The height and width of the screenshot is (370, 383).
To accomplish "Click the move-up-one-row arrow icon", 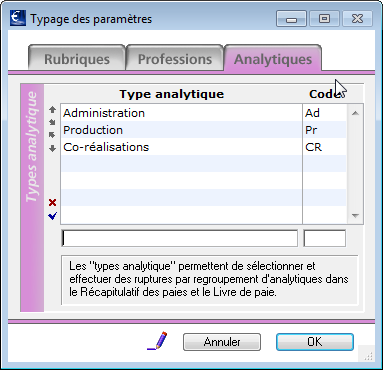I will (52, 122).
